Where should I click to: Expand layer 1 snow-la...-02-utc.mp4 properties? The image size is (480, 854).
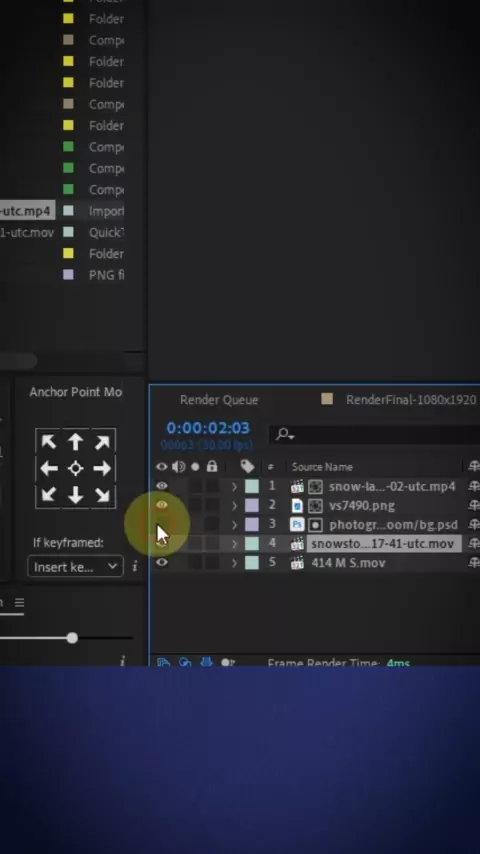click(x=234, y=486)
